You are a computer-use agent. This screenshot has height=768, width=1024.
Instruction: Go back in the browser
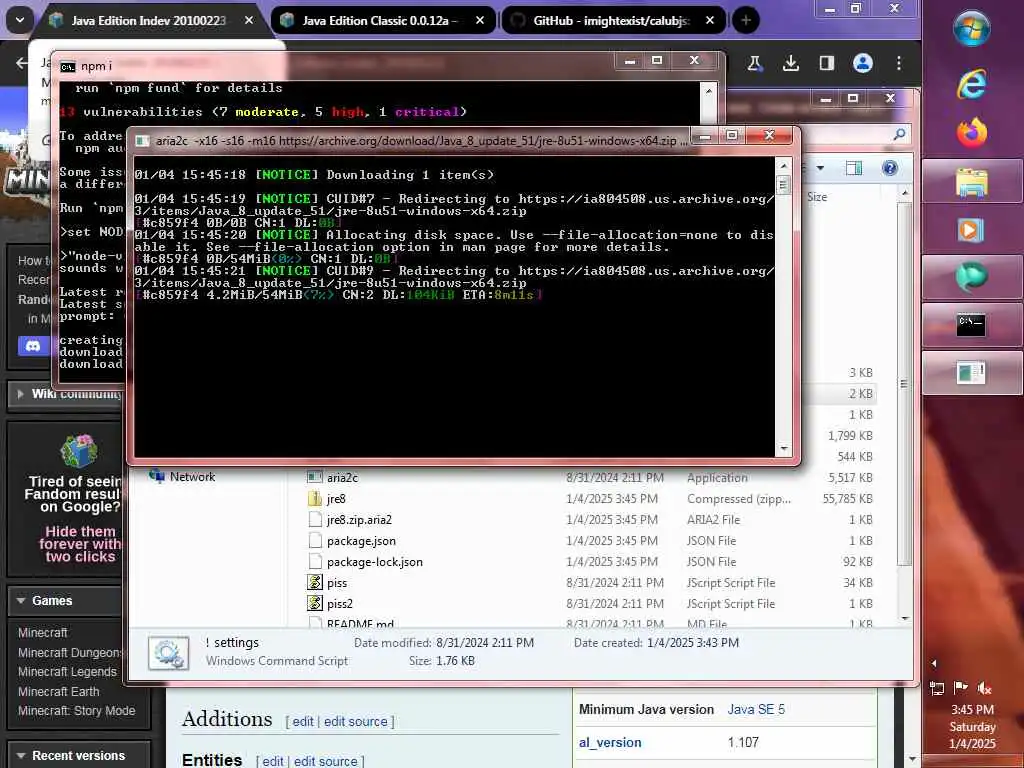[22, 63]
